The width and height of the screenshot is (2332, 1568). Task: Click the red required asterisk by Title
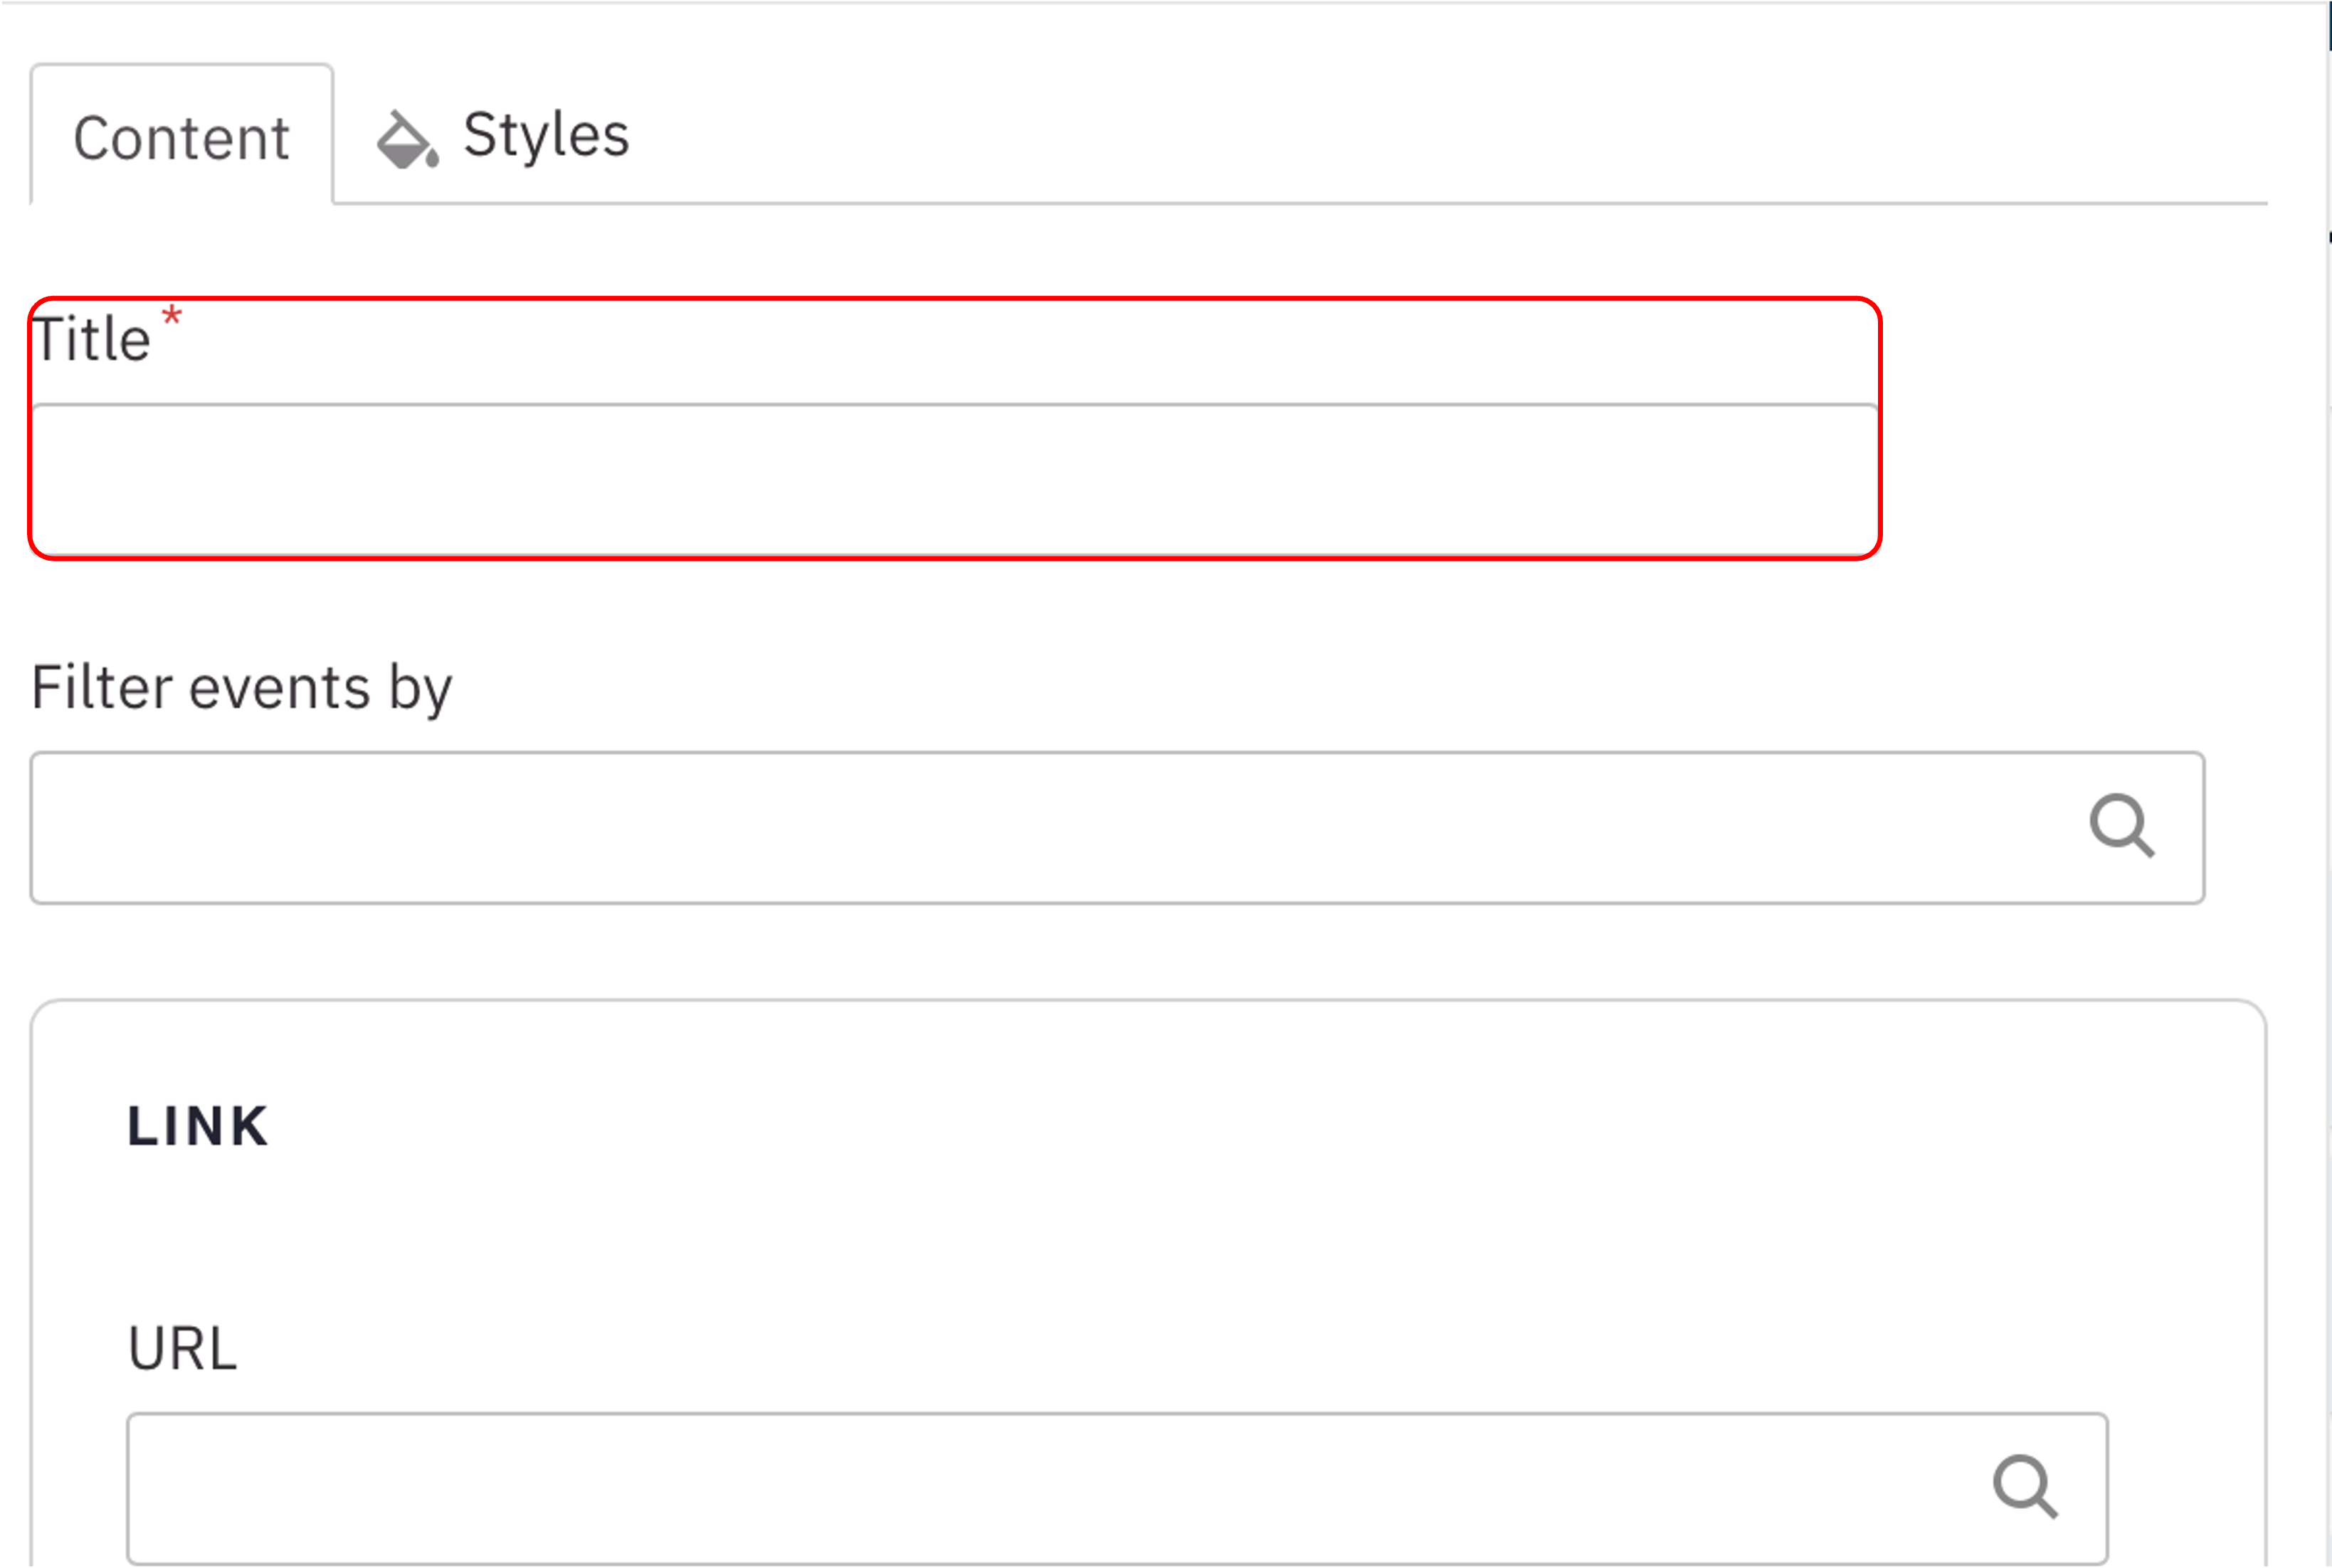172,317
